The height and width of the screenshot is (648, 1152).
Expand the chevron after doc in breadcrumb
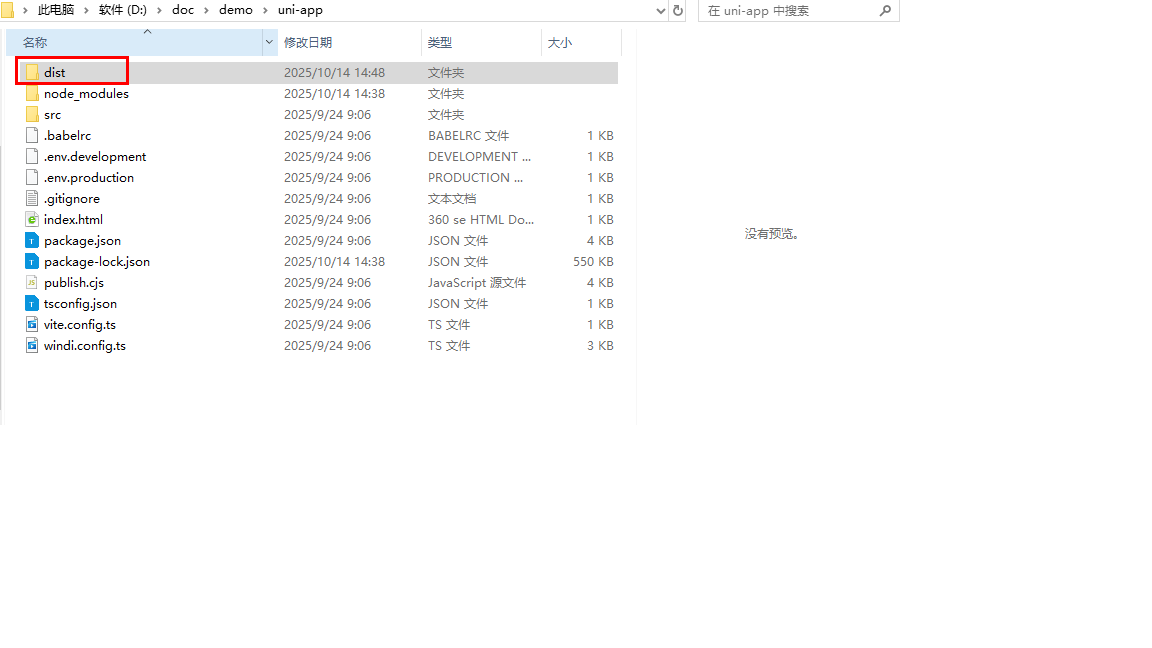coord(206,10)
